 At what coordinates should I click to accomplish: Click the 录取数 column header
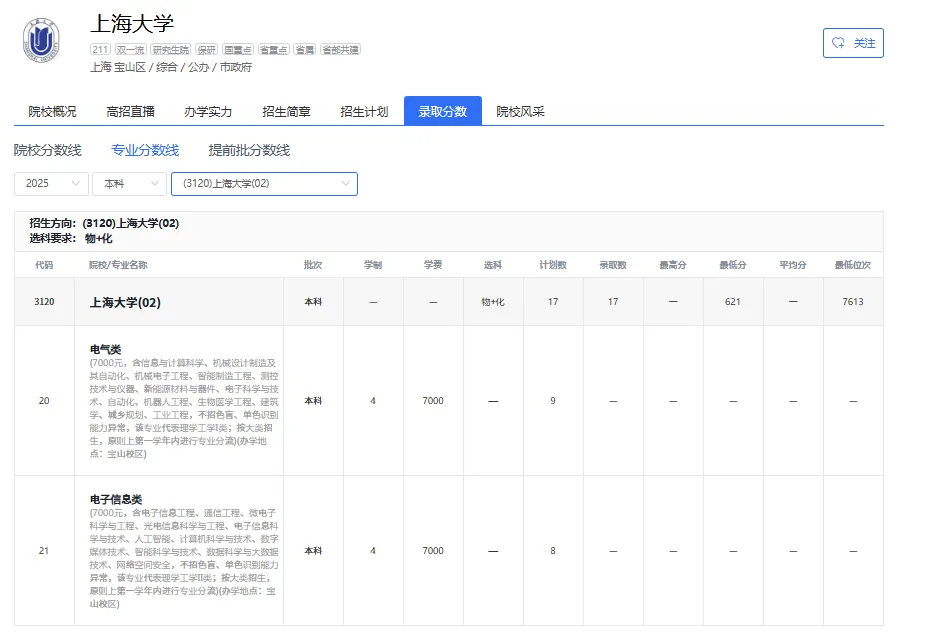[x=613, y=265]
